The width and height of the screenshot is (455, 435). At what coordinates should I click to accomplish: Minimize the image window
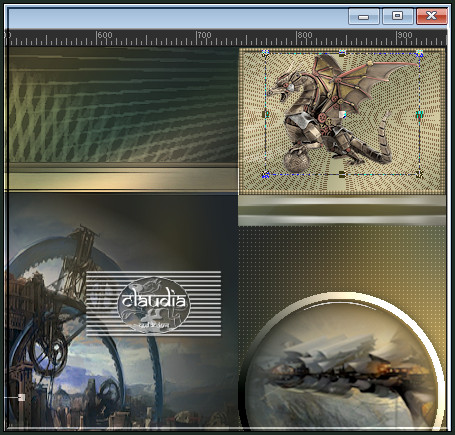point(364,16)
